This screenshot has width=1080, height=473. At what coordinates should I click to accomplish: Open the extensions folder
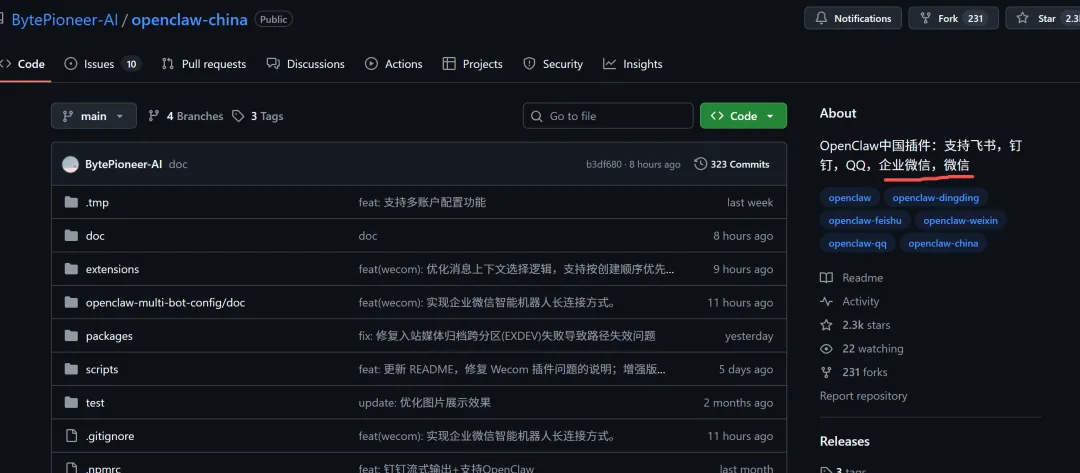tap(112, 269)
